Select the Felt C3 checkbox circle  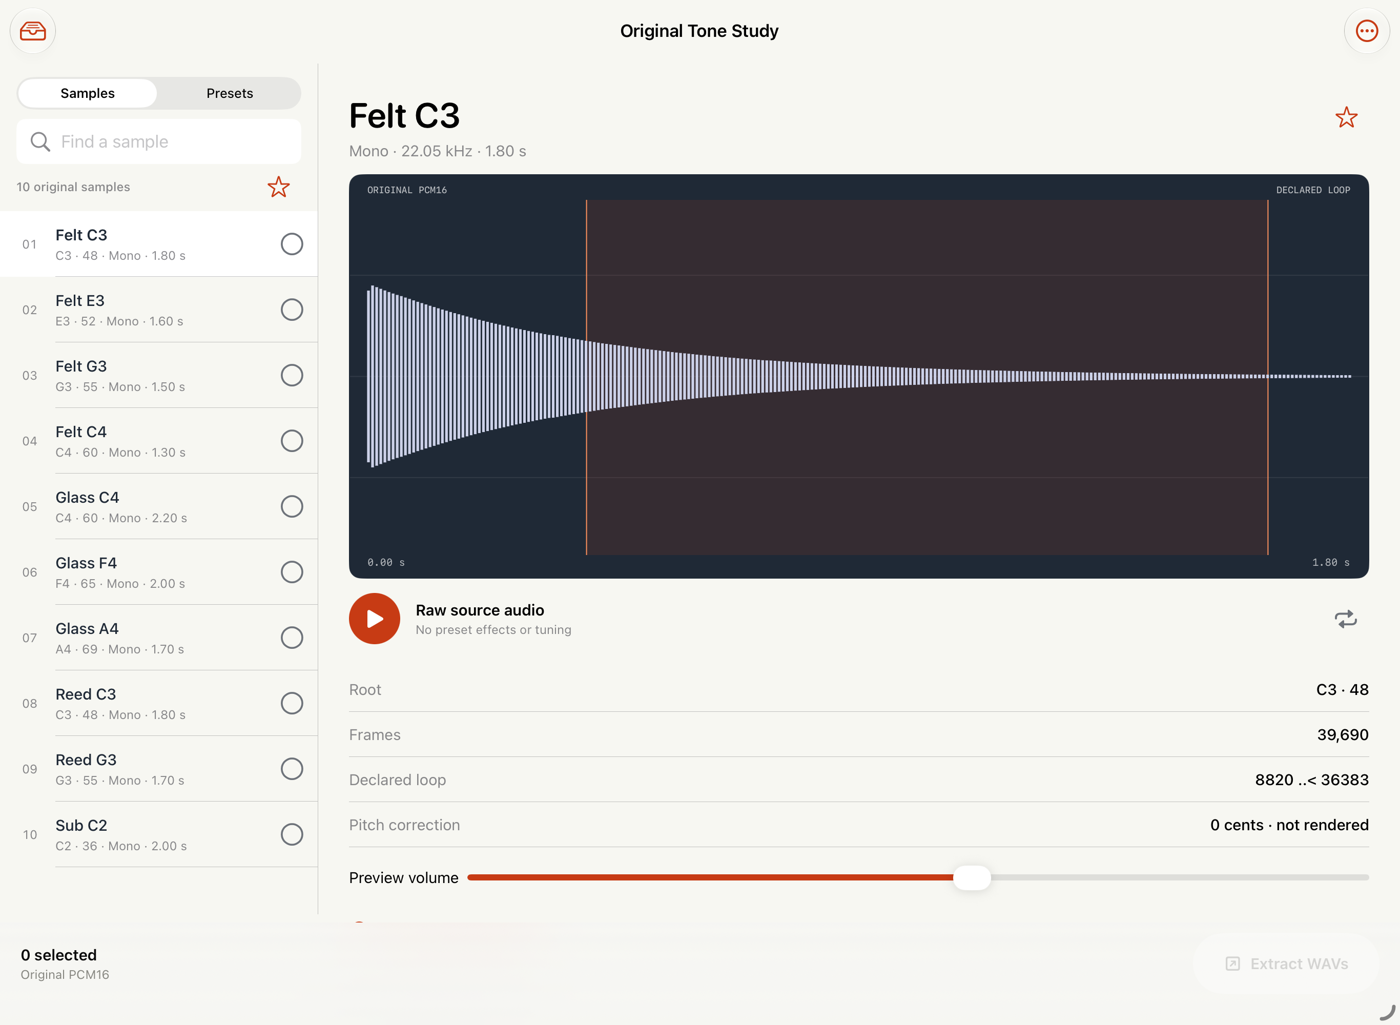click(292, 244)
